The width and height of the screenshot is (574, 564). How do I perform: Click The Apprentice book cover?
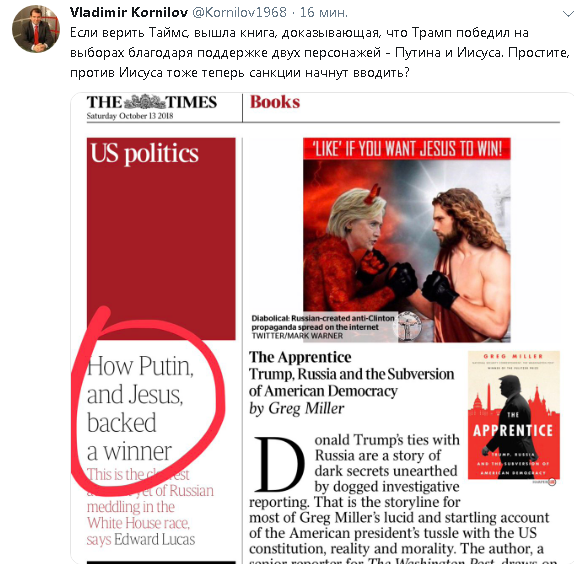514,415
